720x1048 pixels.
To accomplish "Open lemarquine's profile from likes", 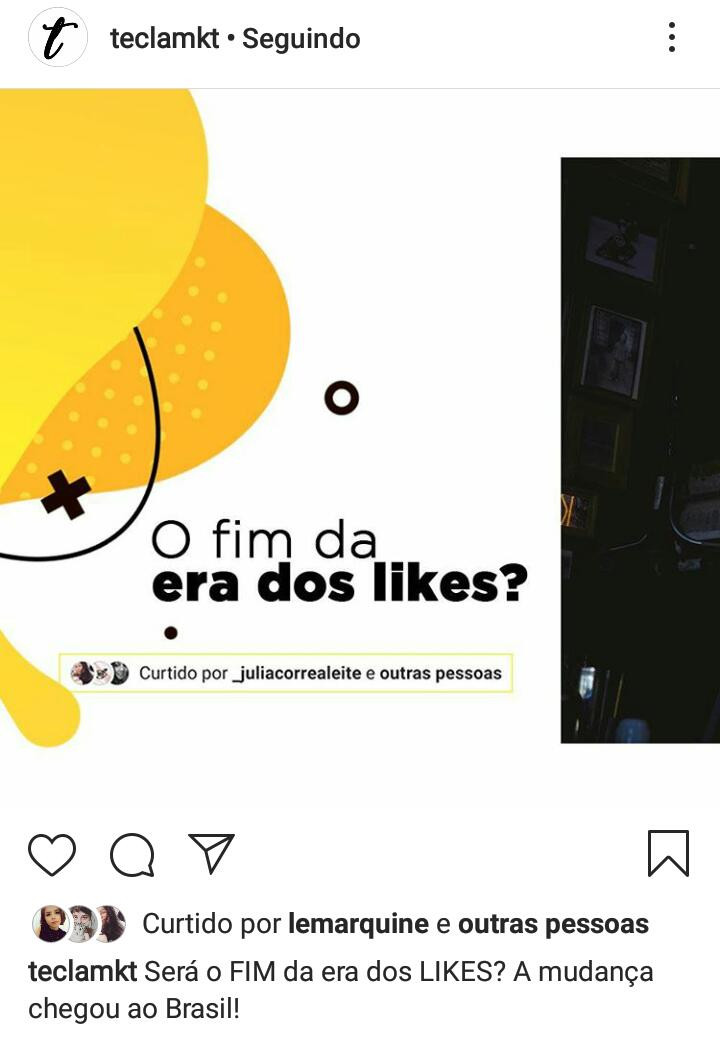I will click(358, 924).
